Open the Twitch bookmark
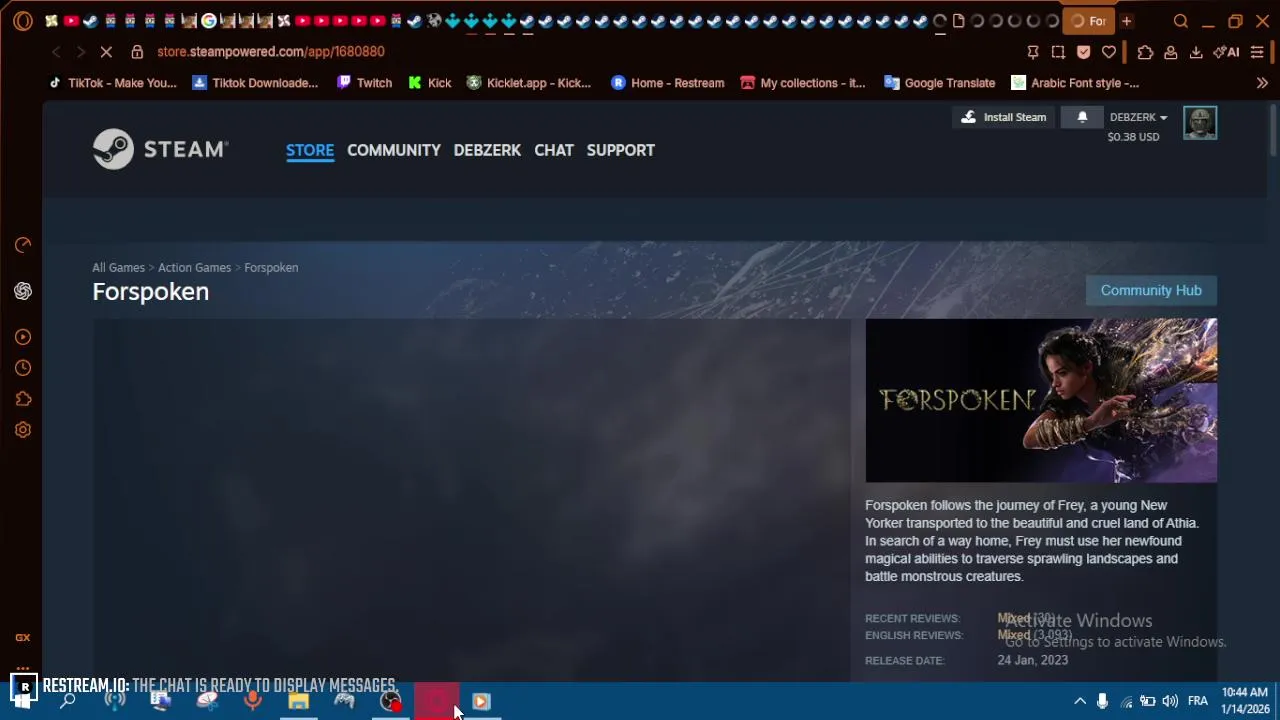1280x720 pixels. pyautogui.click(x=364, y=83)
